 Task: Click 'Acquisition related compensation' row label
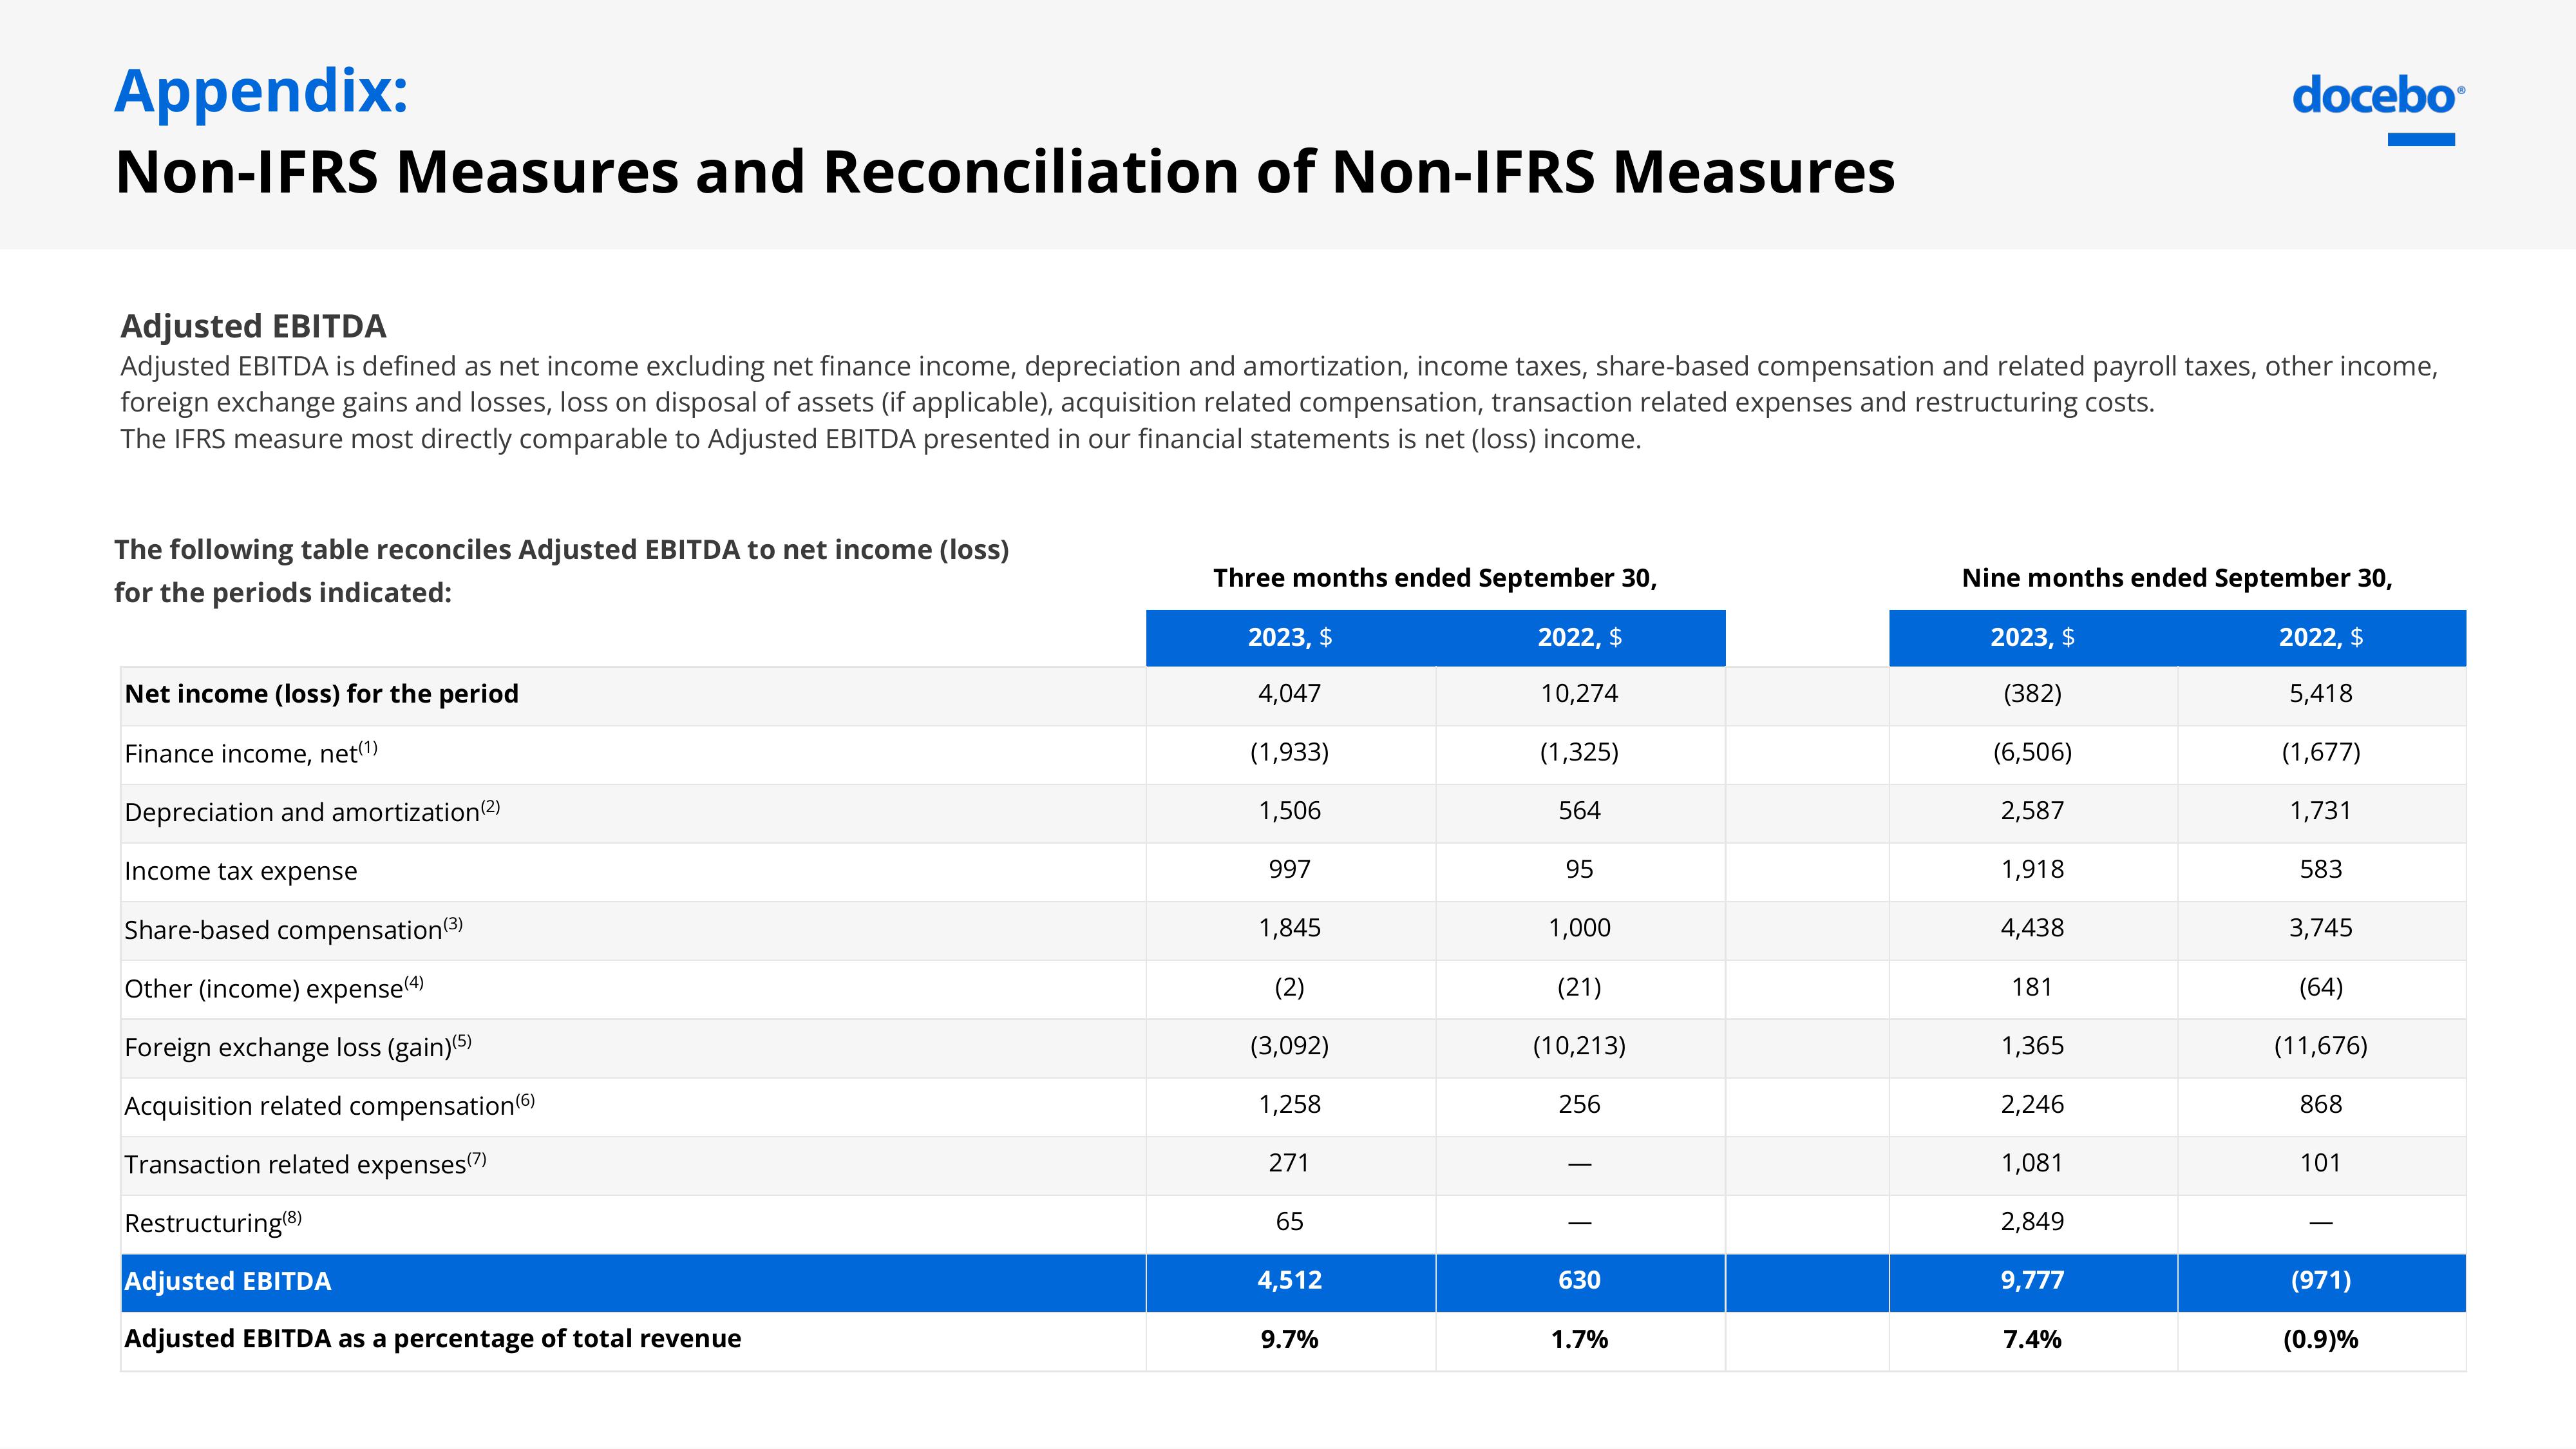tap(329, 1105)
